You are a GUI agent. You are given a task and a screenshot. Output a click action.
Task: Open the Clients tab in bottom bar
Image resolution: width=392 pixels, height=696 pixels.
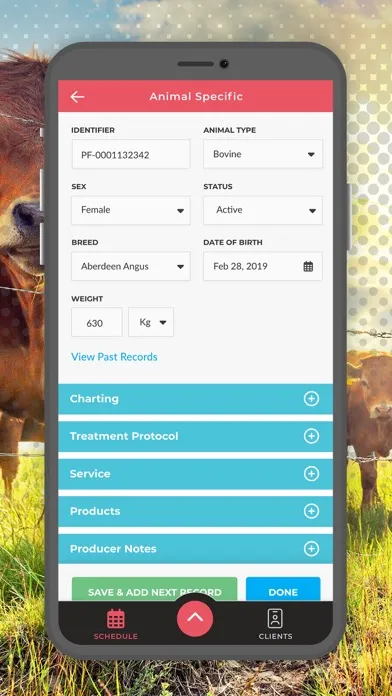coord(275,625)
